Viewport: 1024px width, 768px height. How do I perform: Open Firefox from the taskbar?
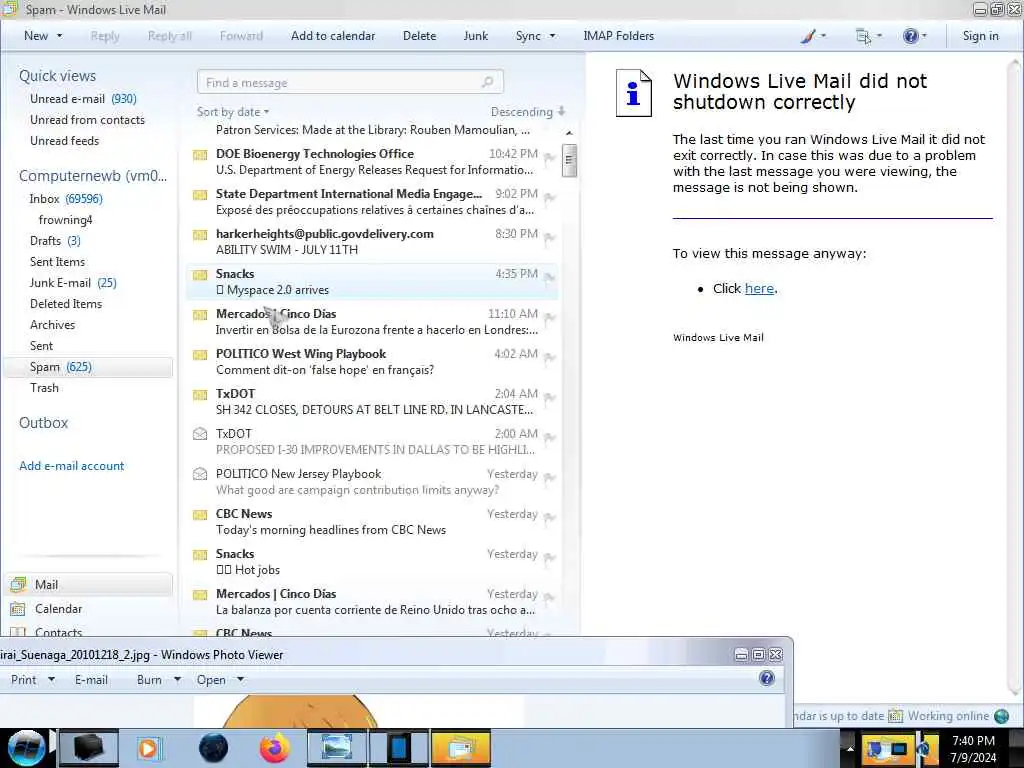click(274, 748)
